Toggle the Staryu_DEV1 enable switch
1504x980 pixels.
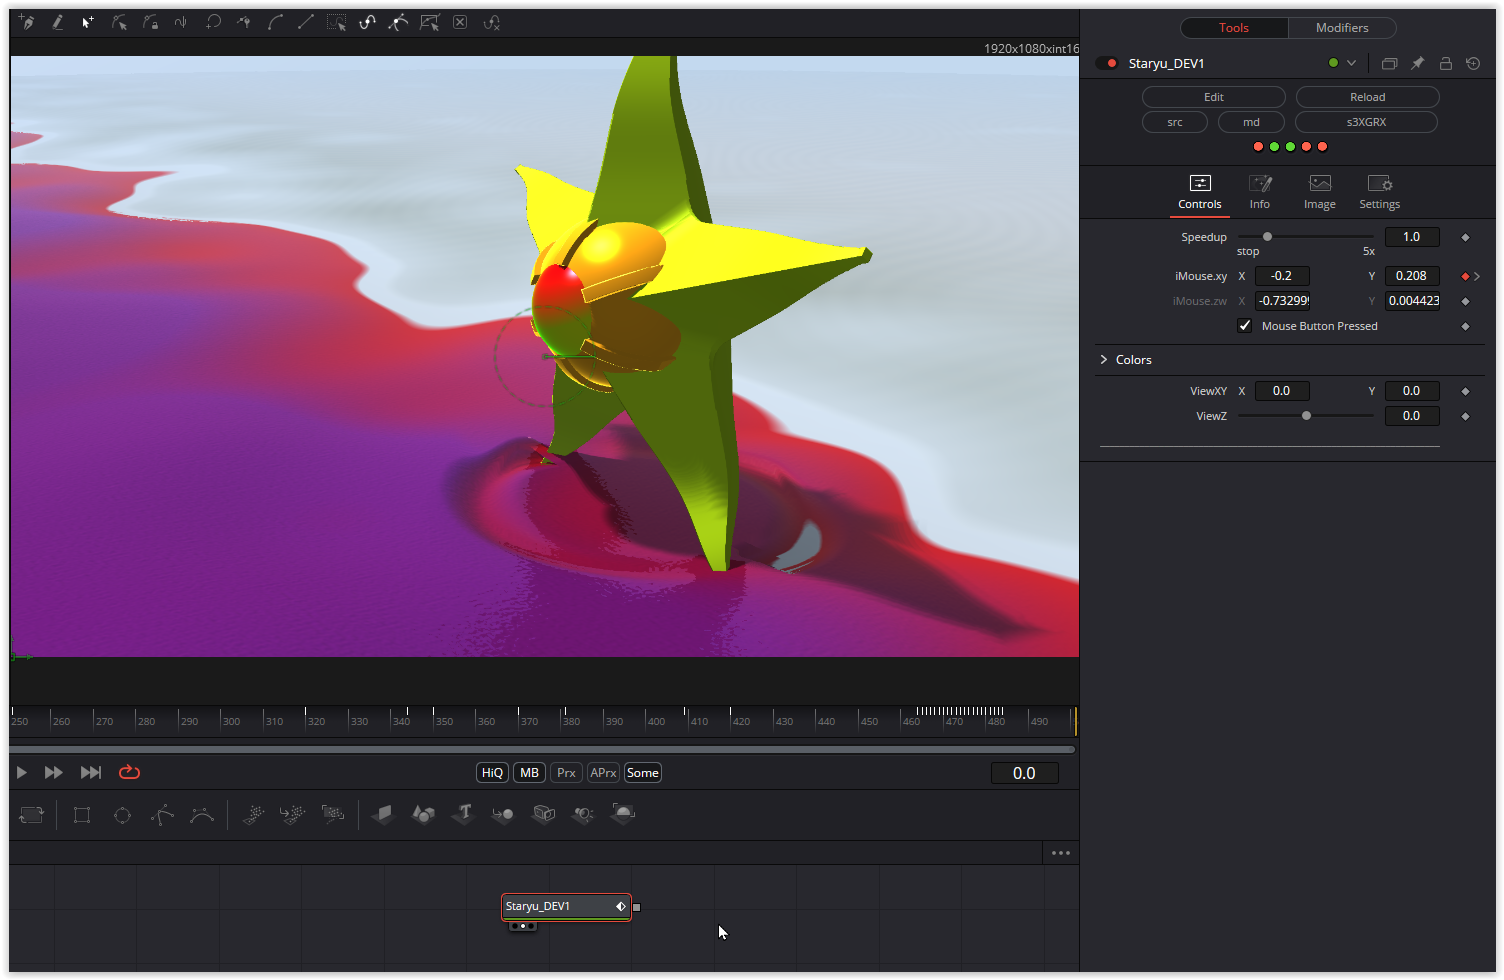1107,63
